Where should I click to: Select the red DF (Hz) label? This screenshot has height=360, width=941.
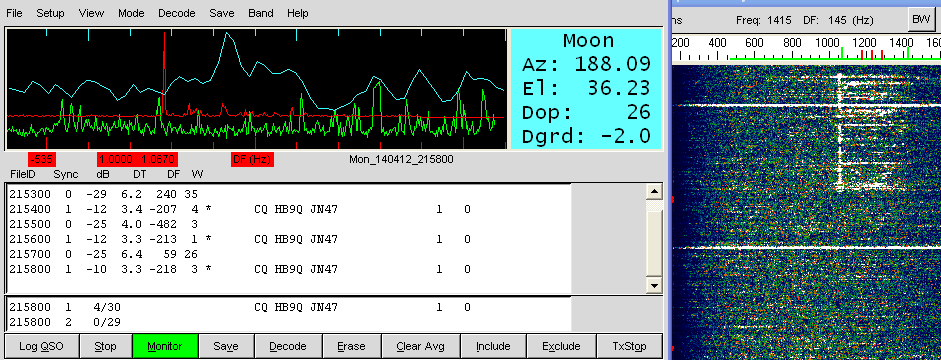coord(252,160)
